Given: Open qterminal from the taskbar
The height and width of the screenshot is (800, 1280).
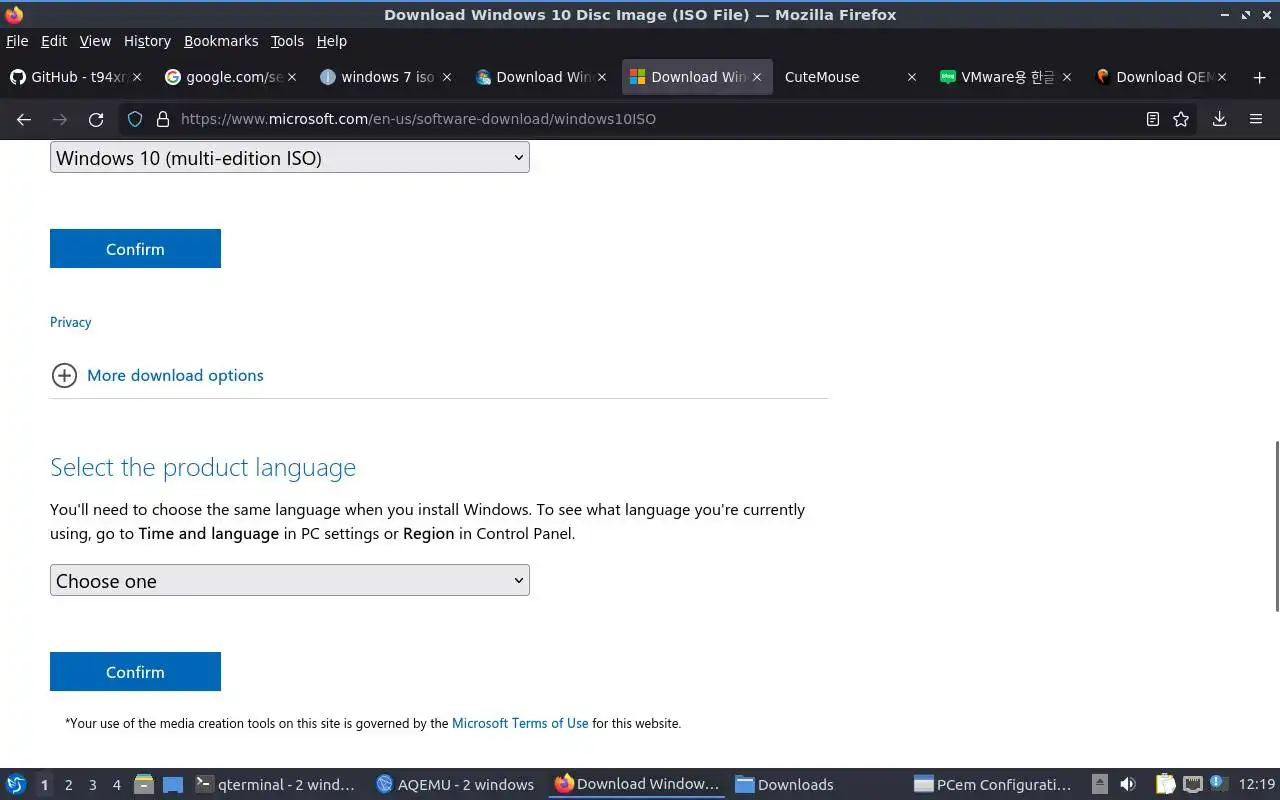Looking at the screenshot, I should [277, 785].
